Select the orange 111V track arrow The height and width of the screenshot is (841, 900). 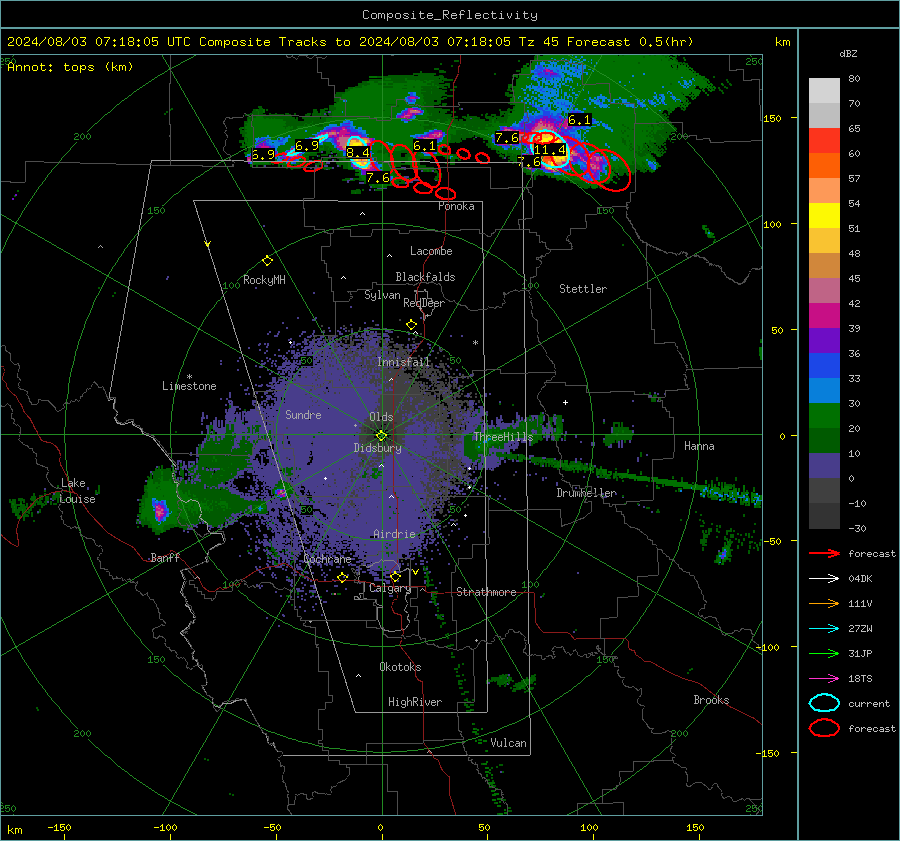coord(824,603)
